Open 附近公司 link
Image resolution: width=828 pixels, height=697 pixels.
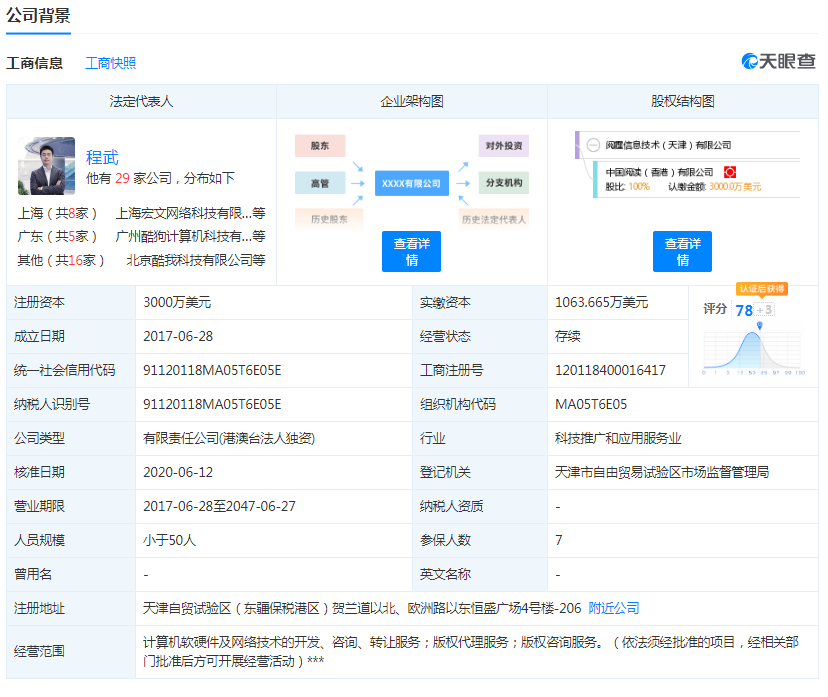point(614,608)
